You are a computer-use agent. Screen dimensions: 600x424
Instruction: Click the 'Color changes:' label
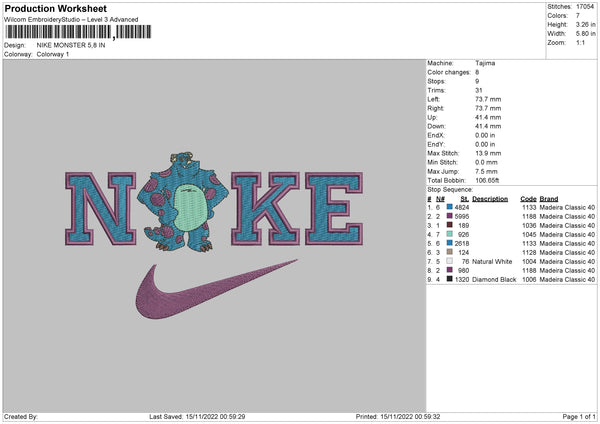(x=449, y=72)
